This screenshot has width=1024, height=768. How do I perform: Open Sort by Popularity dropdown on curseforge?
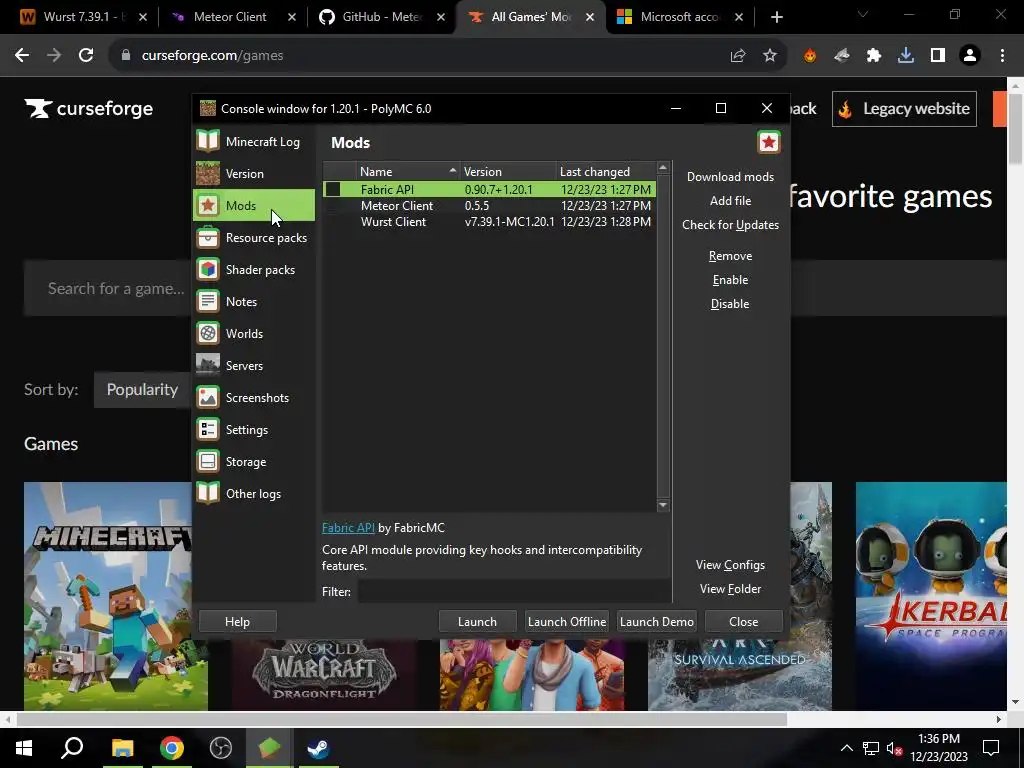pyautogui.click(x=142, y=390)
